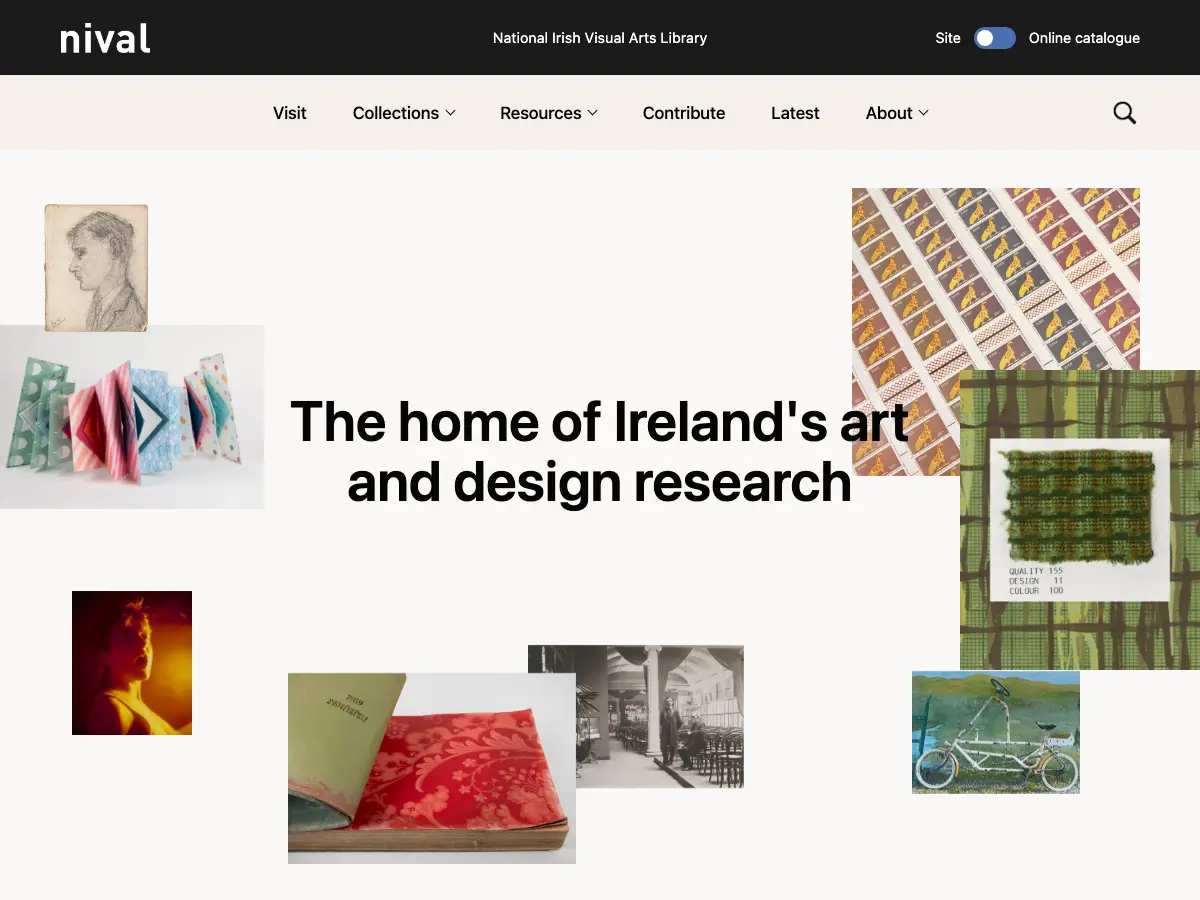
Task: Open the bicycle painting image
Action: 996,732
